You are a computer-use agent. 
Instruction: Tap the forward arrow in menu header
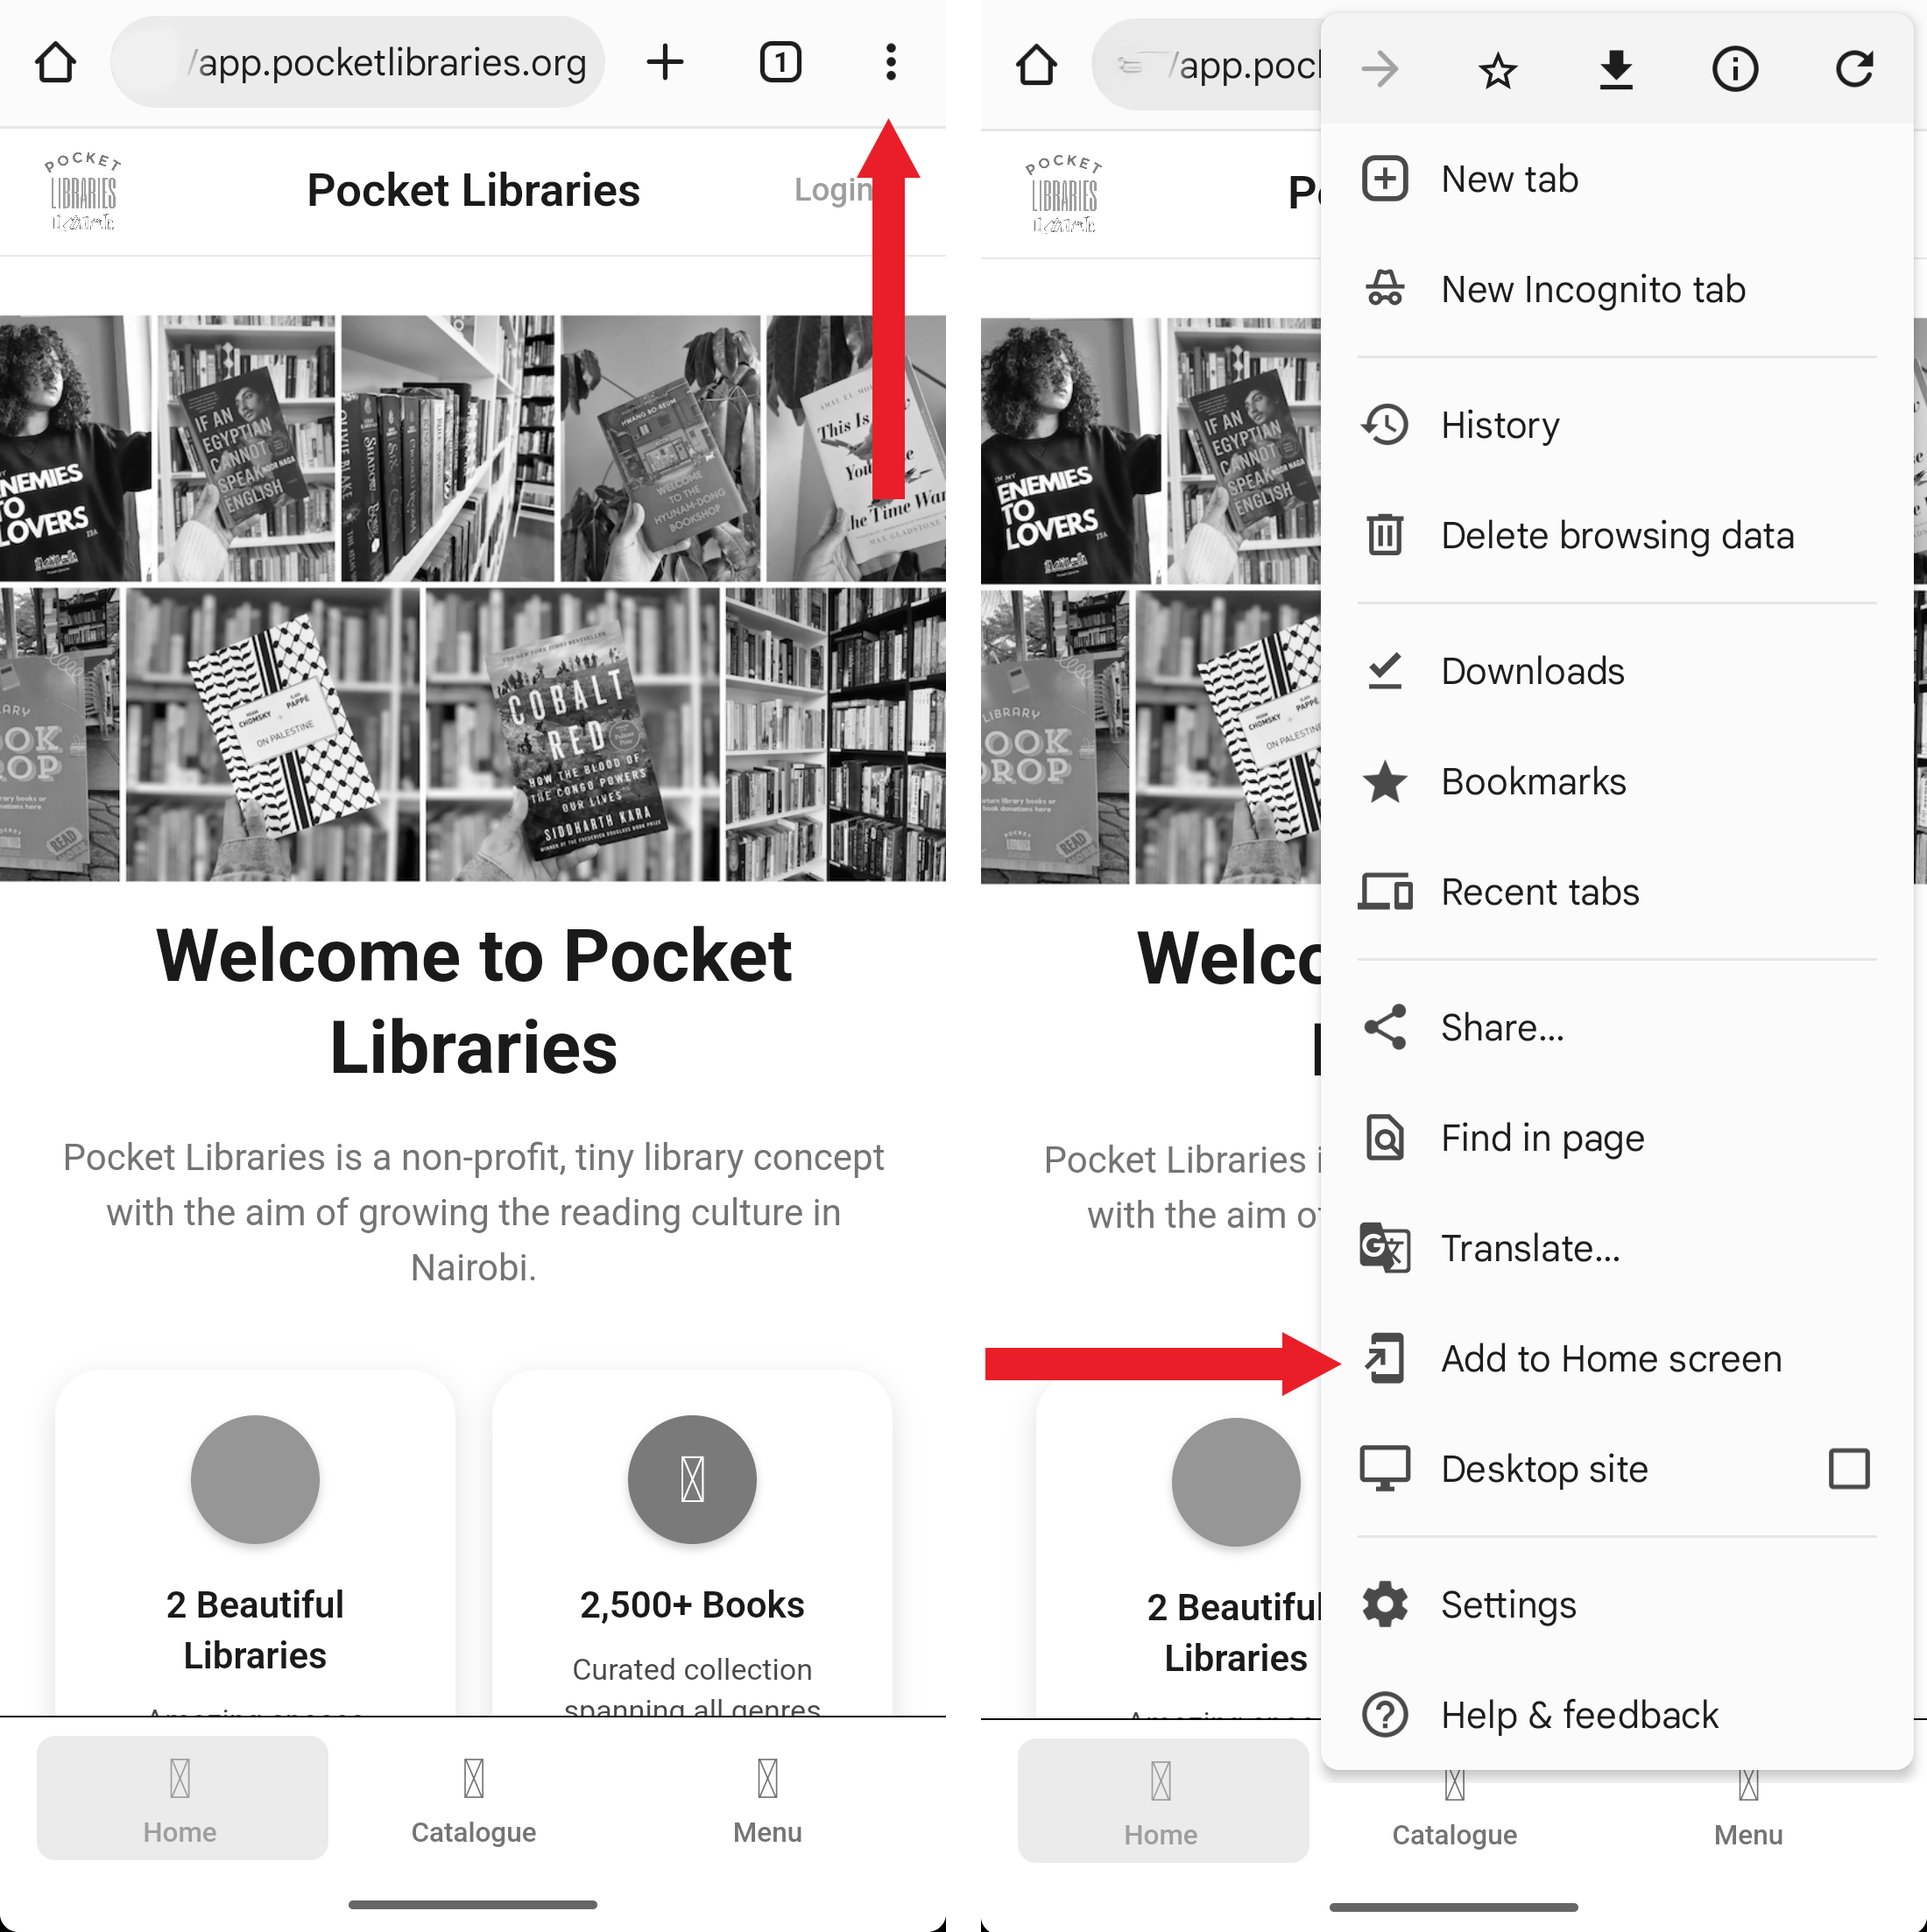coord(1380,70)
